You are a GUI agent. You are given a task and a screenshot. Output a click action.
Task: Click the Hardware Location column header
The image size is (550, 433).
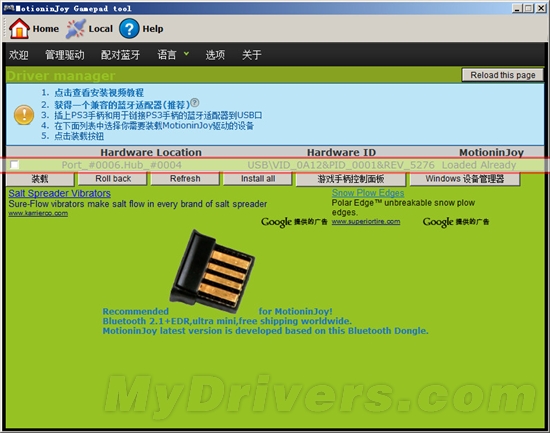[151, 152]
